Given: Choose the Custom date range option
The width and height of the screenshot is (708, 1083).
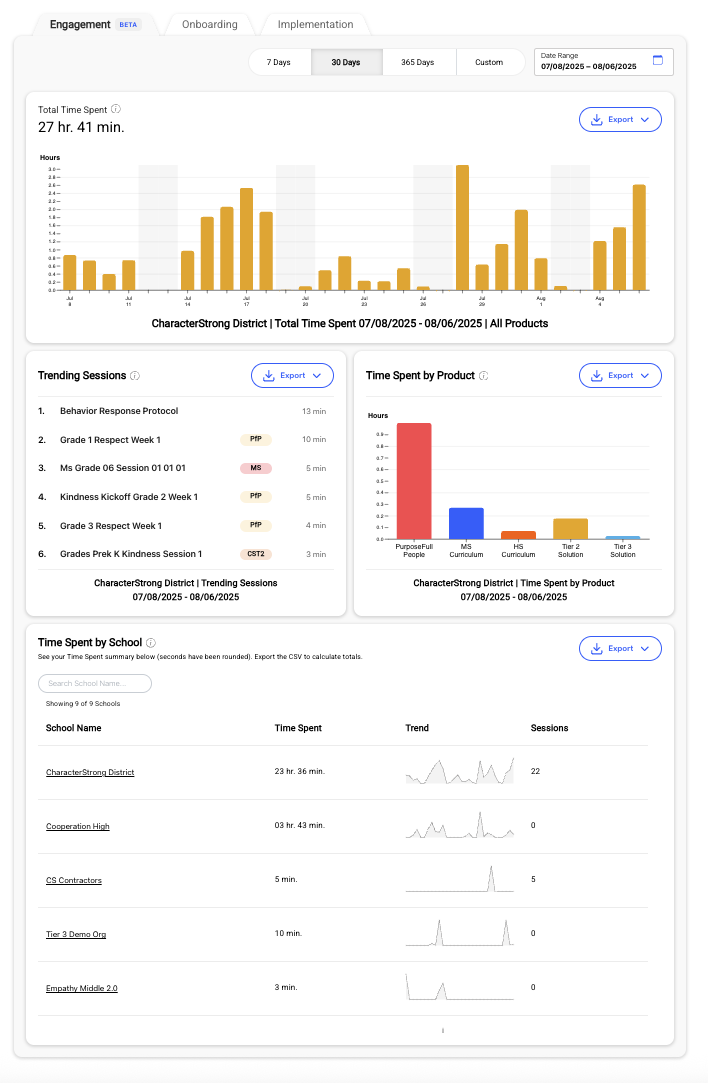Looking at the screenshot, I should 489,62.
